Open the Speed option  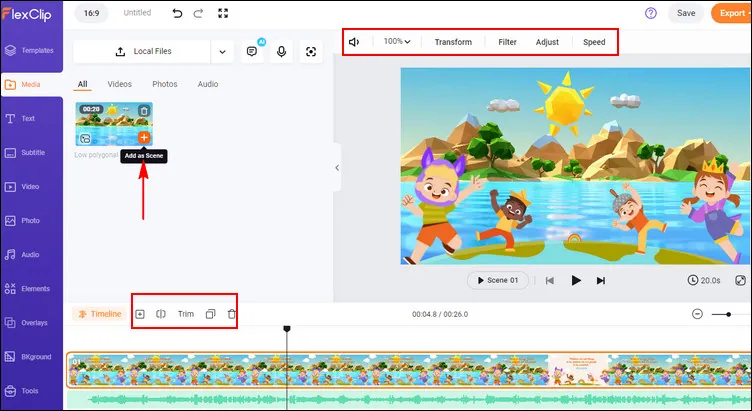[594, 42]
